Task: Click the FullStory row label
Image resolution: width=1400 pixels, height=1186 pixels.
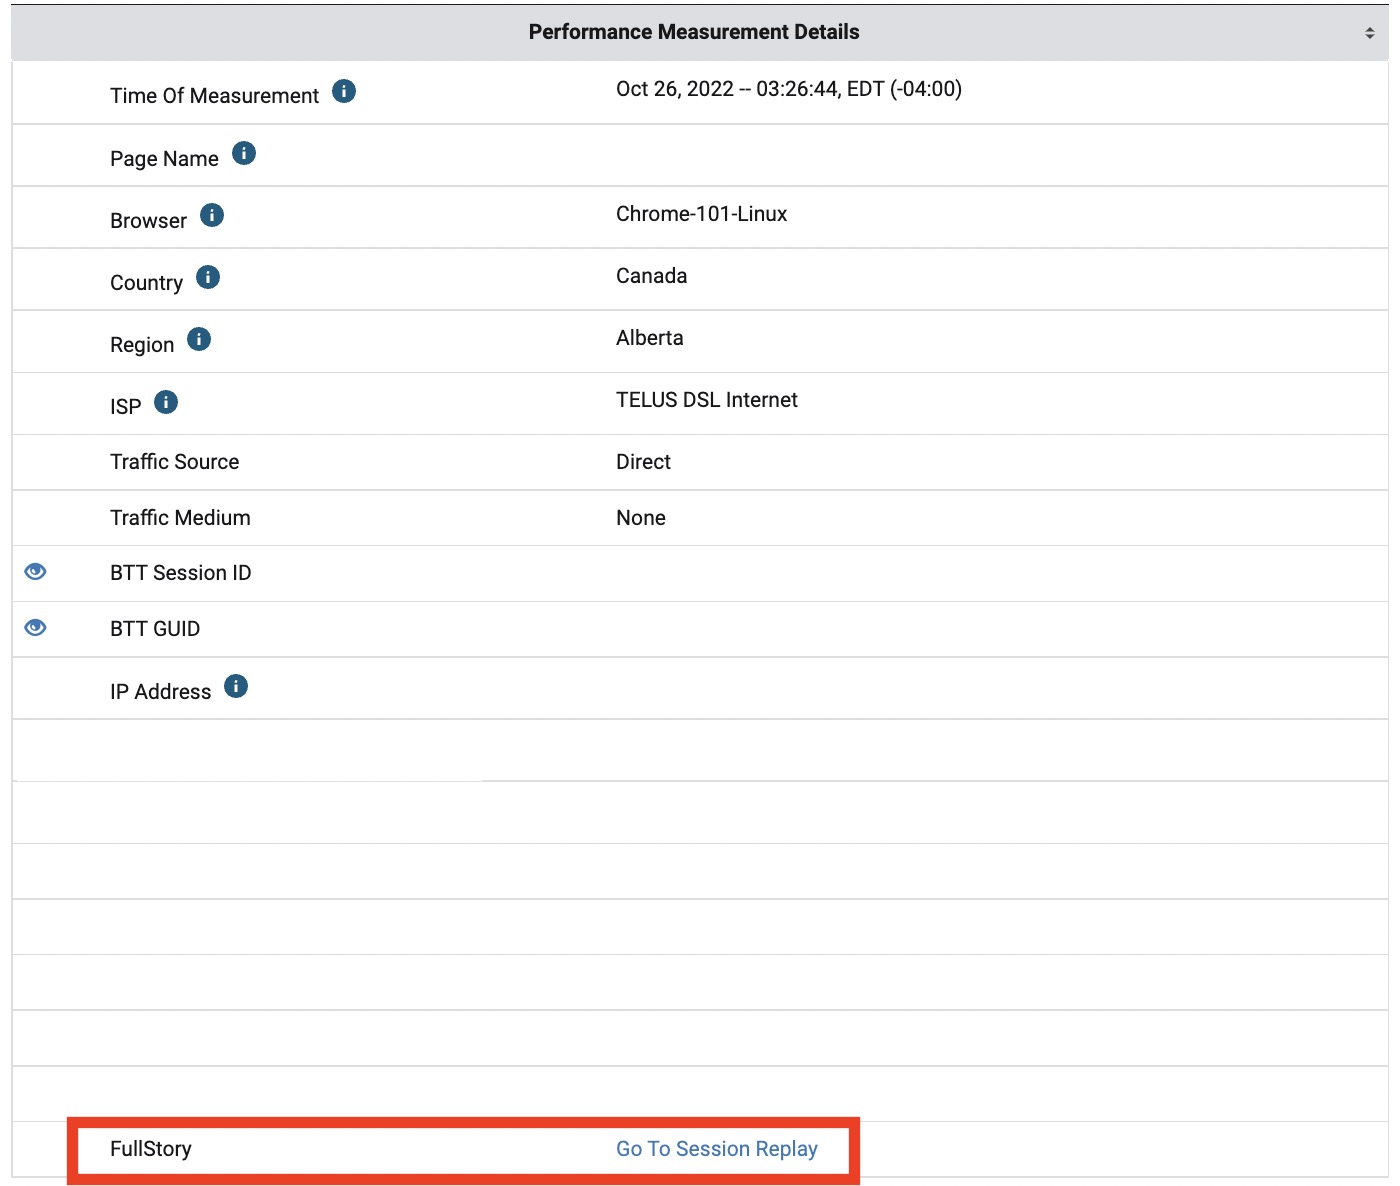Action: 150,1149
